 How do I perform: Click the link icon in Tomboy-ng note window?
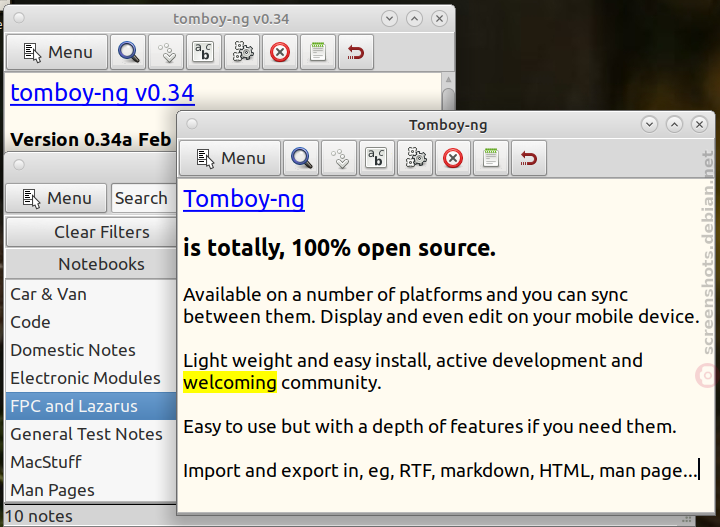pyautogui.click(x=339, y=158)
